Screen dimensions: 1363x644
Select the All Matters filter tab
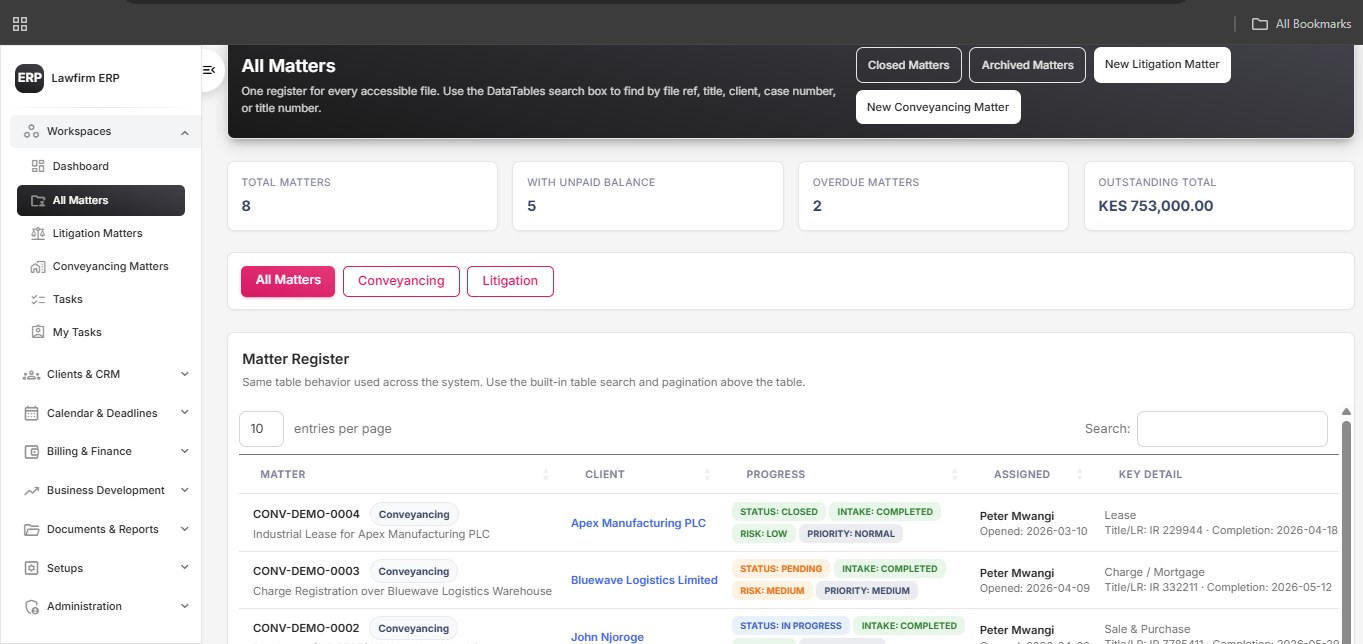[x=288, y=280]
